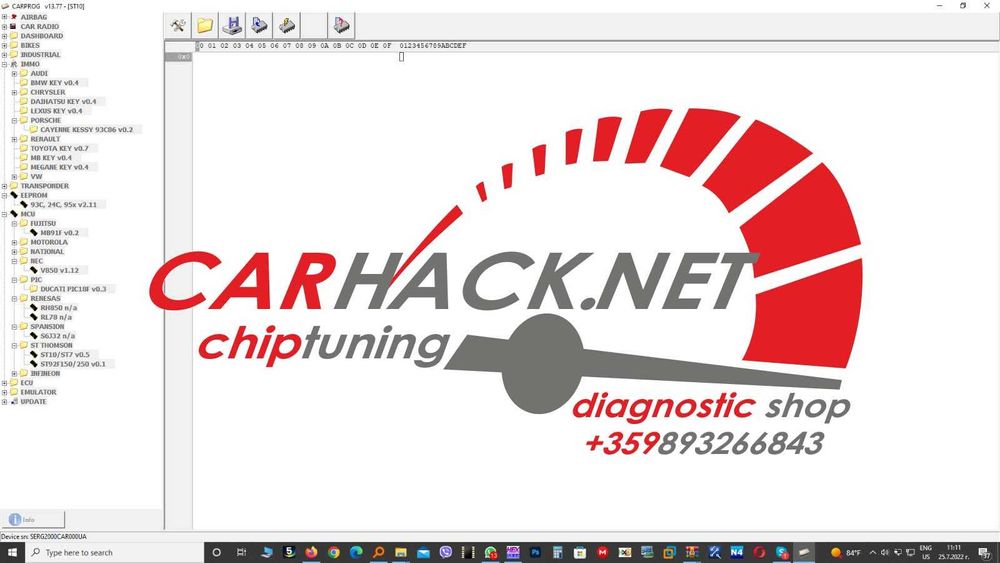Click the write chip toolbar icon
This screenshot has width=1000, height=563.
click(x=286, y=26)
